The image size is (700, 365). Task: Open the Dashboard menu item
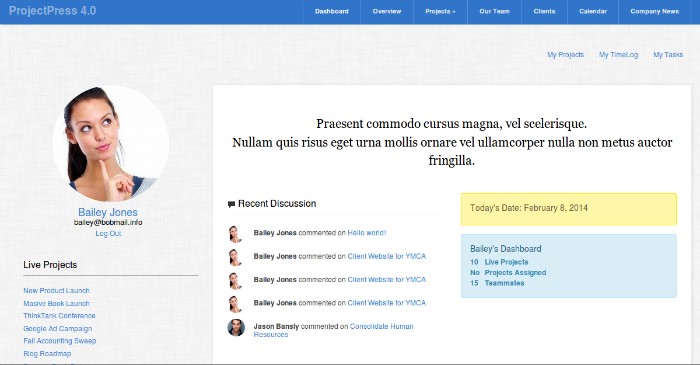332,12
